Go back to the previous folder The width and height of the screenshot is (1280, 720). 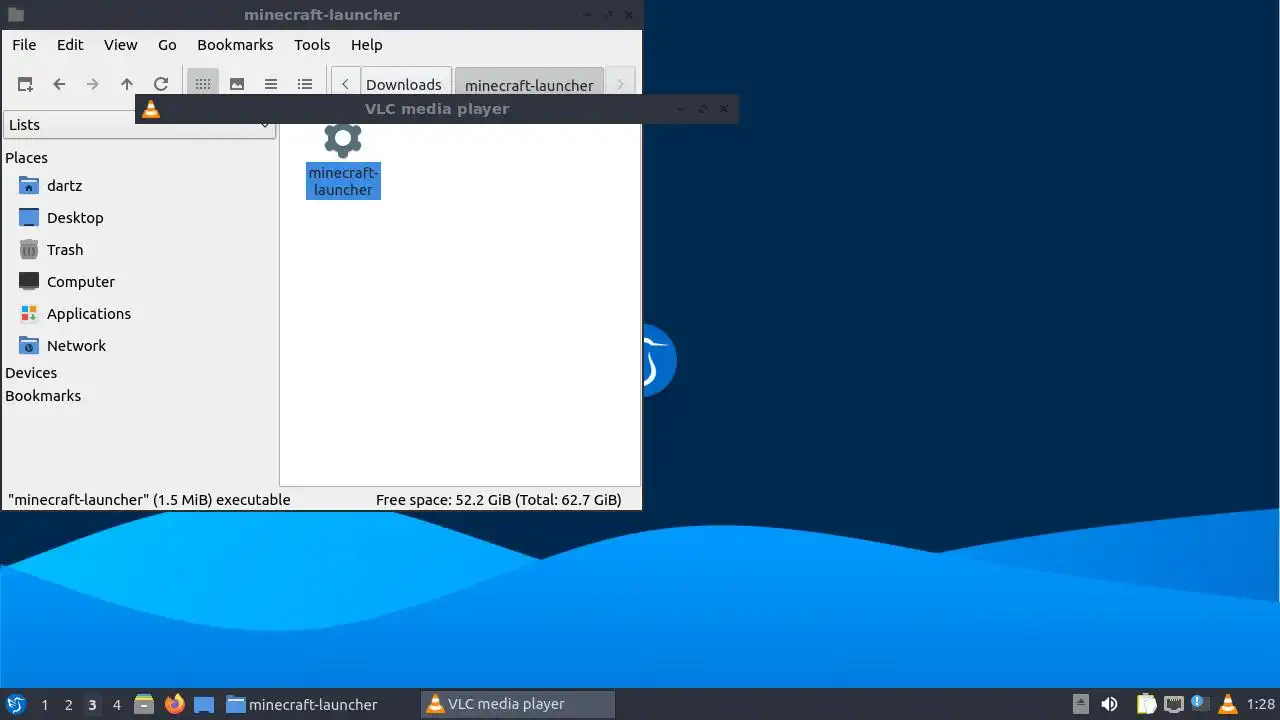click(59, 84)
